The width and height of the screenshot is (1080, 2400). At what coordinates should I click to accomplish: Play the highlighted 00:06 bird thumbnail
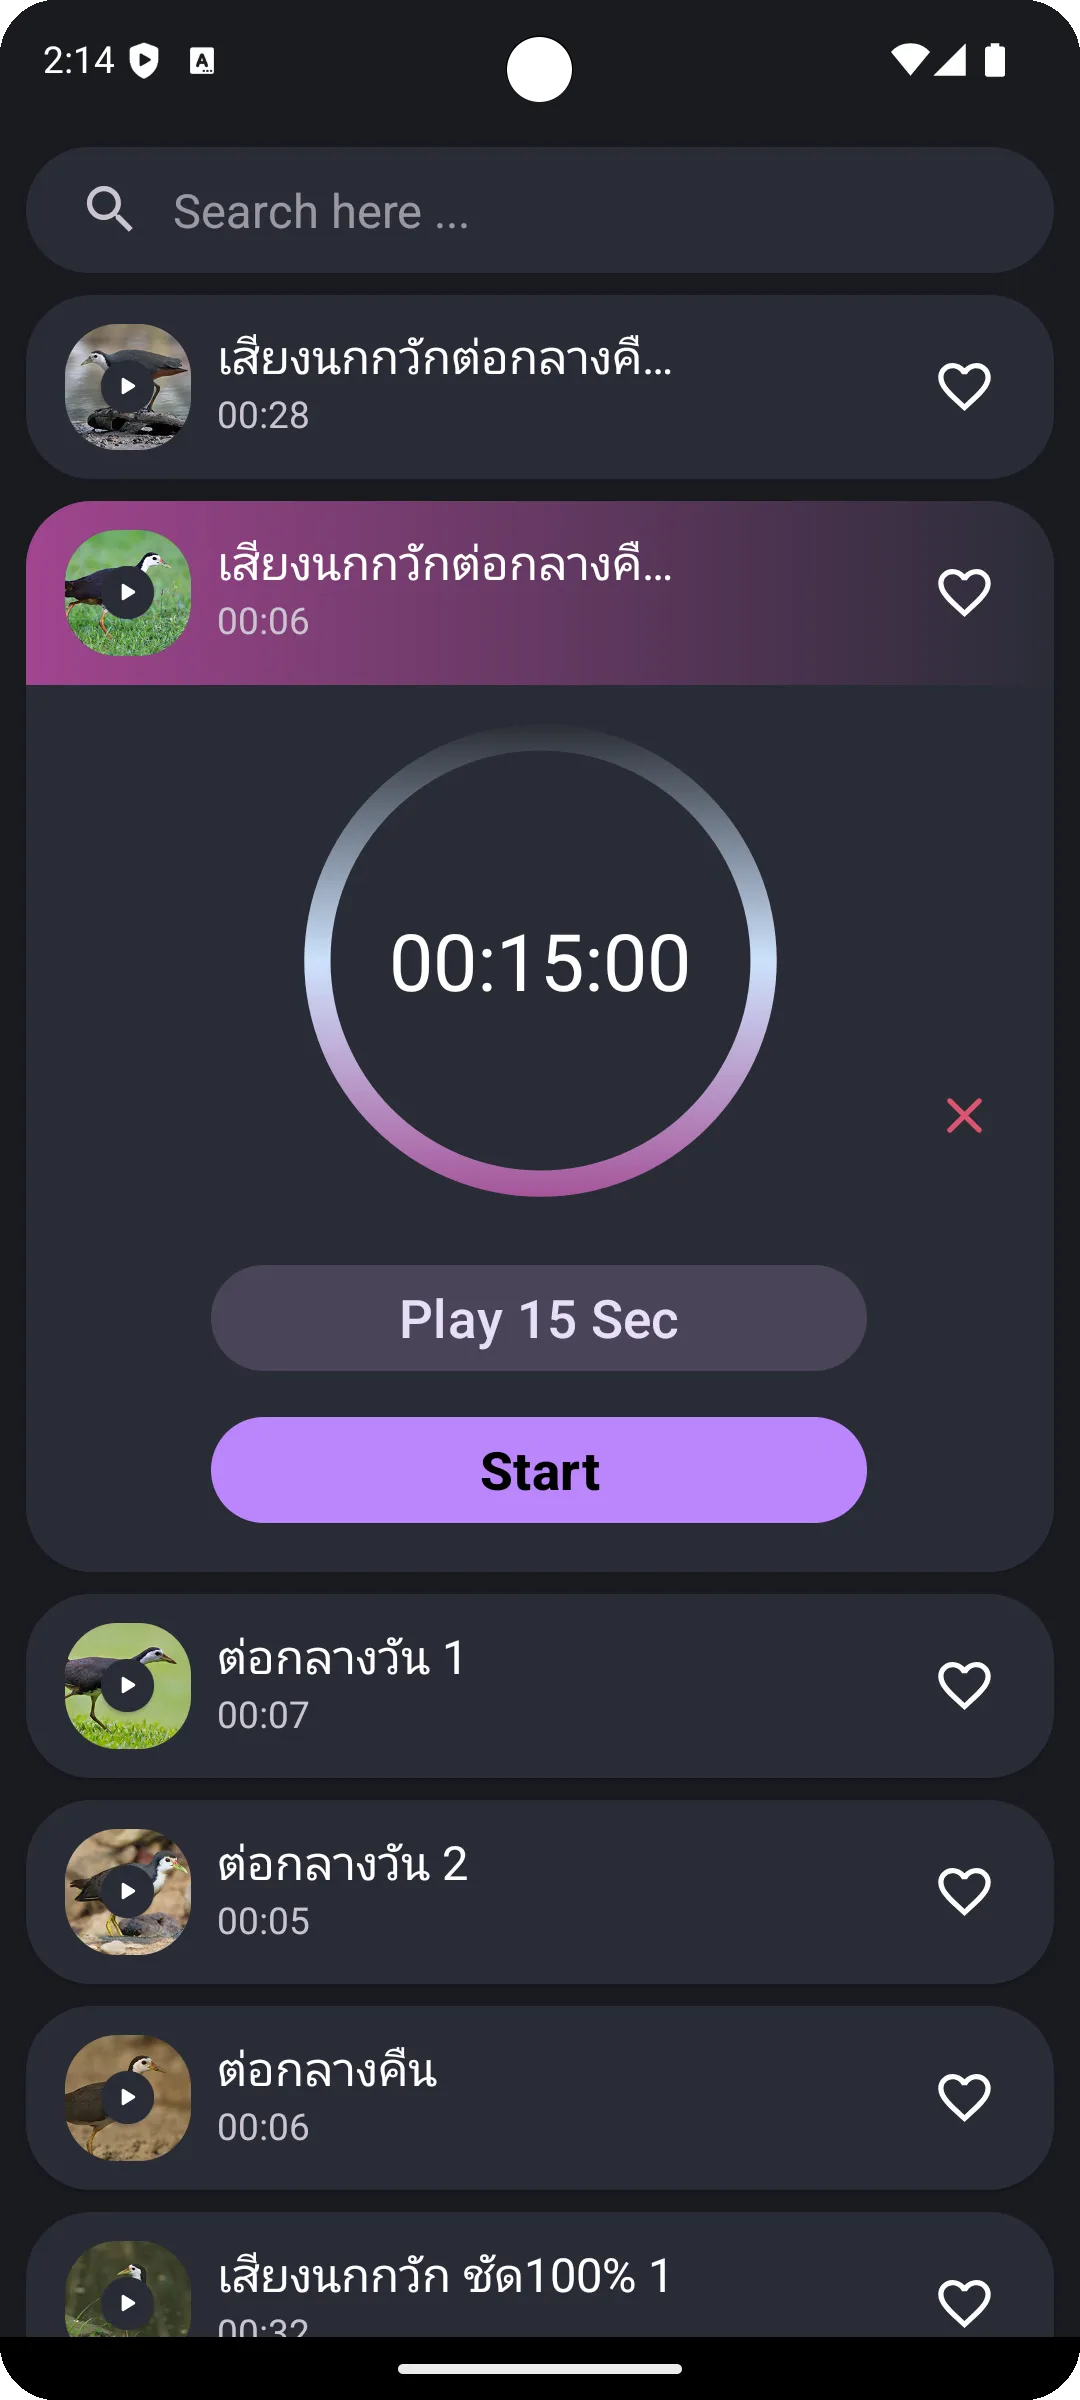[x=128, y=592]
